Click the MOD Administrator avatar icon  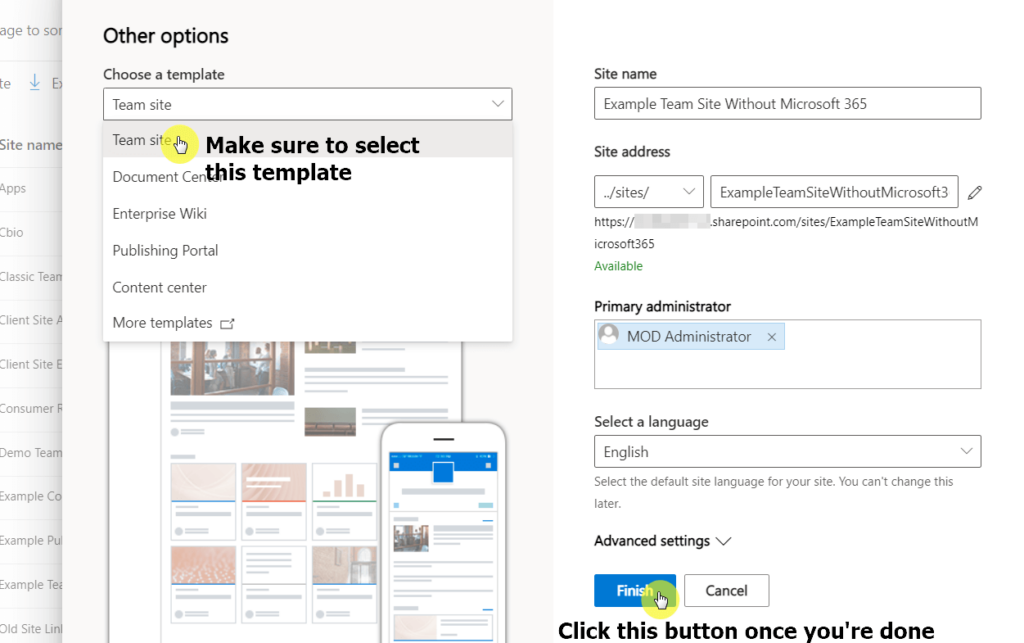[609, 335]
